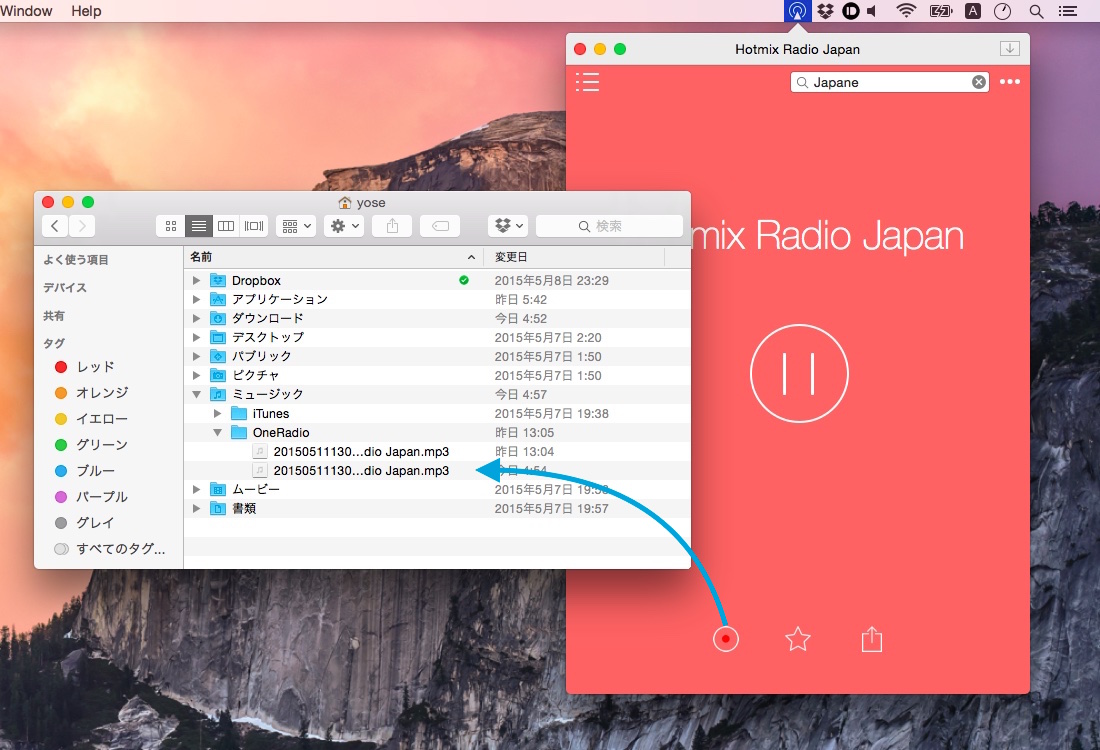Viewport: 1100px width, 750px height.
Task: Select the mp3 file modified 昨日 13:04
Action: tap(436, 451)
